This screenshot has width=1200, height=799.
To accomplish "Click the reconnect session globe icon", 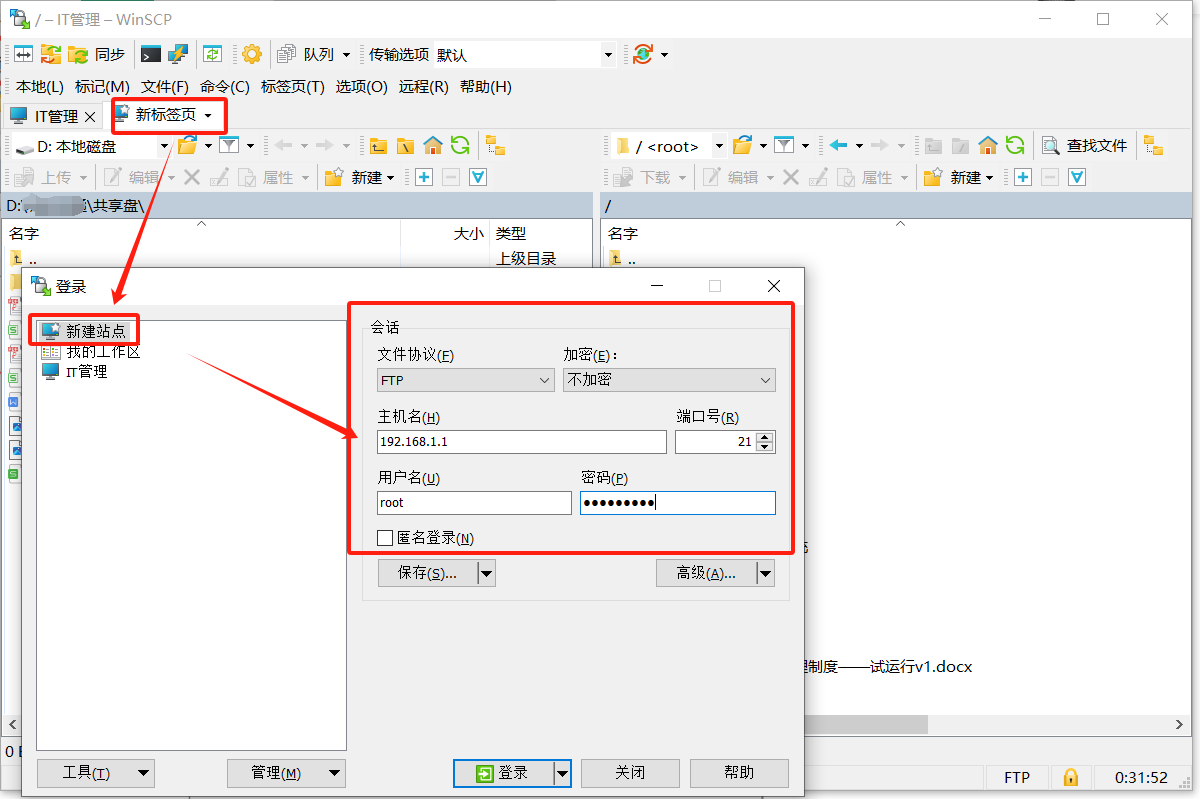I will pos(642,54).
